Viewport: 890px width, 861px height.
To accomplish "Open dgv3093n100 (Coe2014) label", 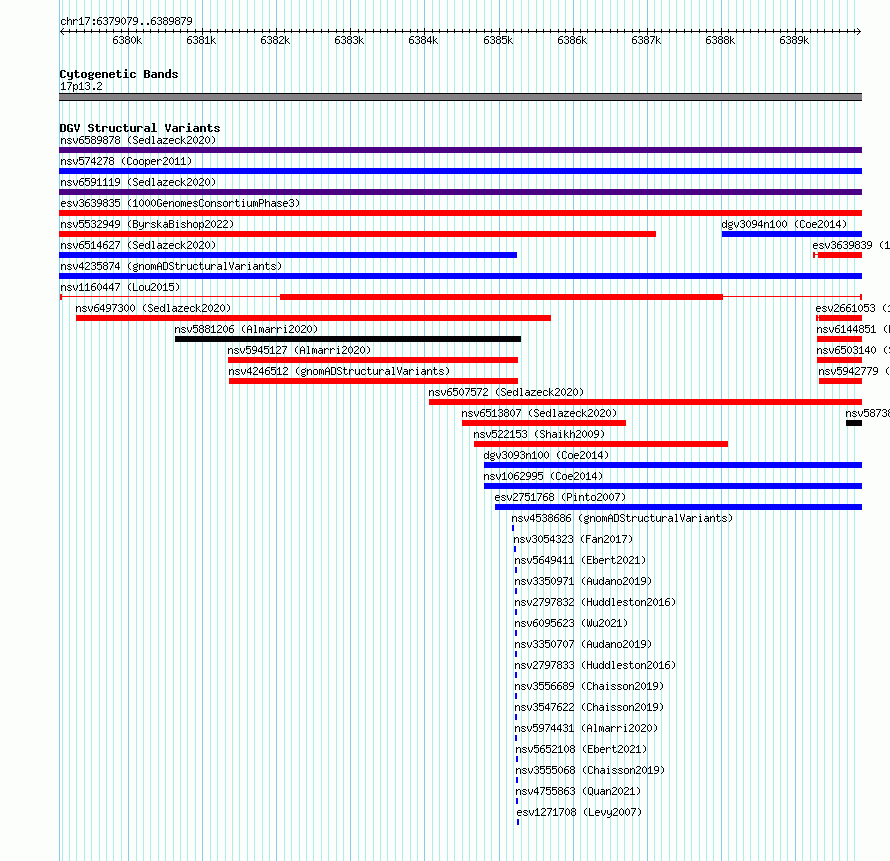I will (x=546, y=455).
